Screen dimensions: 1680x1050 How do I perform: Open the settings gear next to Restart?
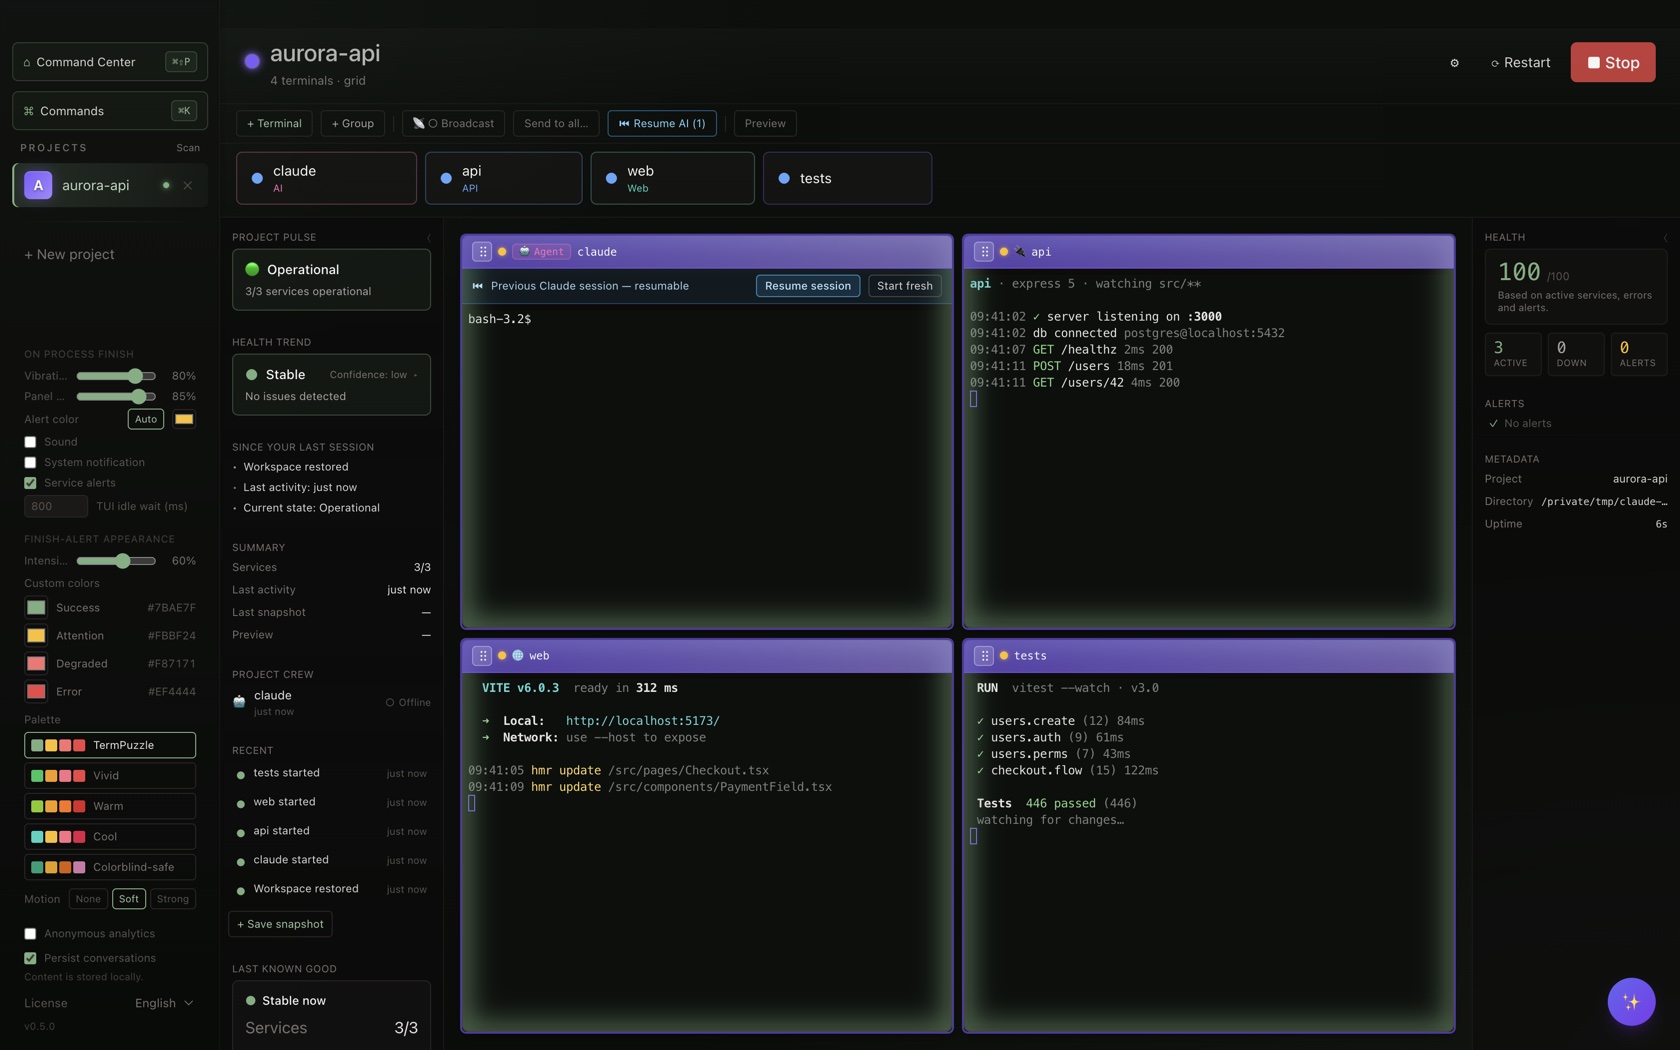[x=1454, y=63]
